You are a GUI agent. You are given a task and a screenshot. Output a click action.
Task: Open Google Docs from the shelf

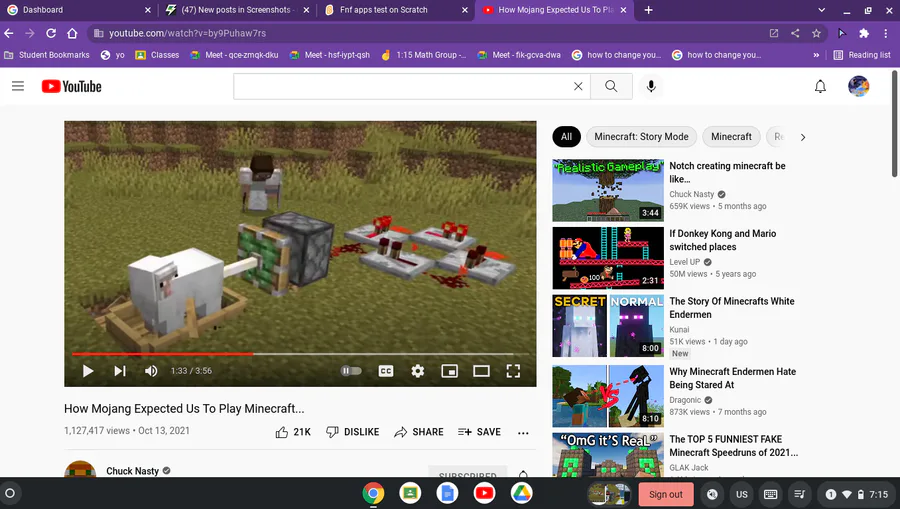click(447, 493)
